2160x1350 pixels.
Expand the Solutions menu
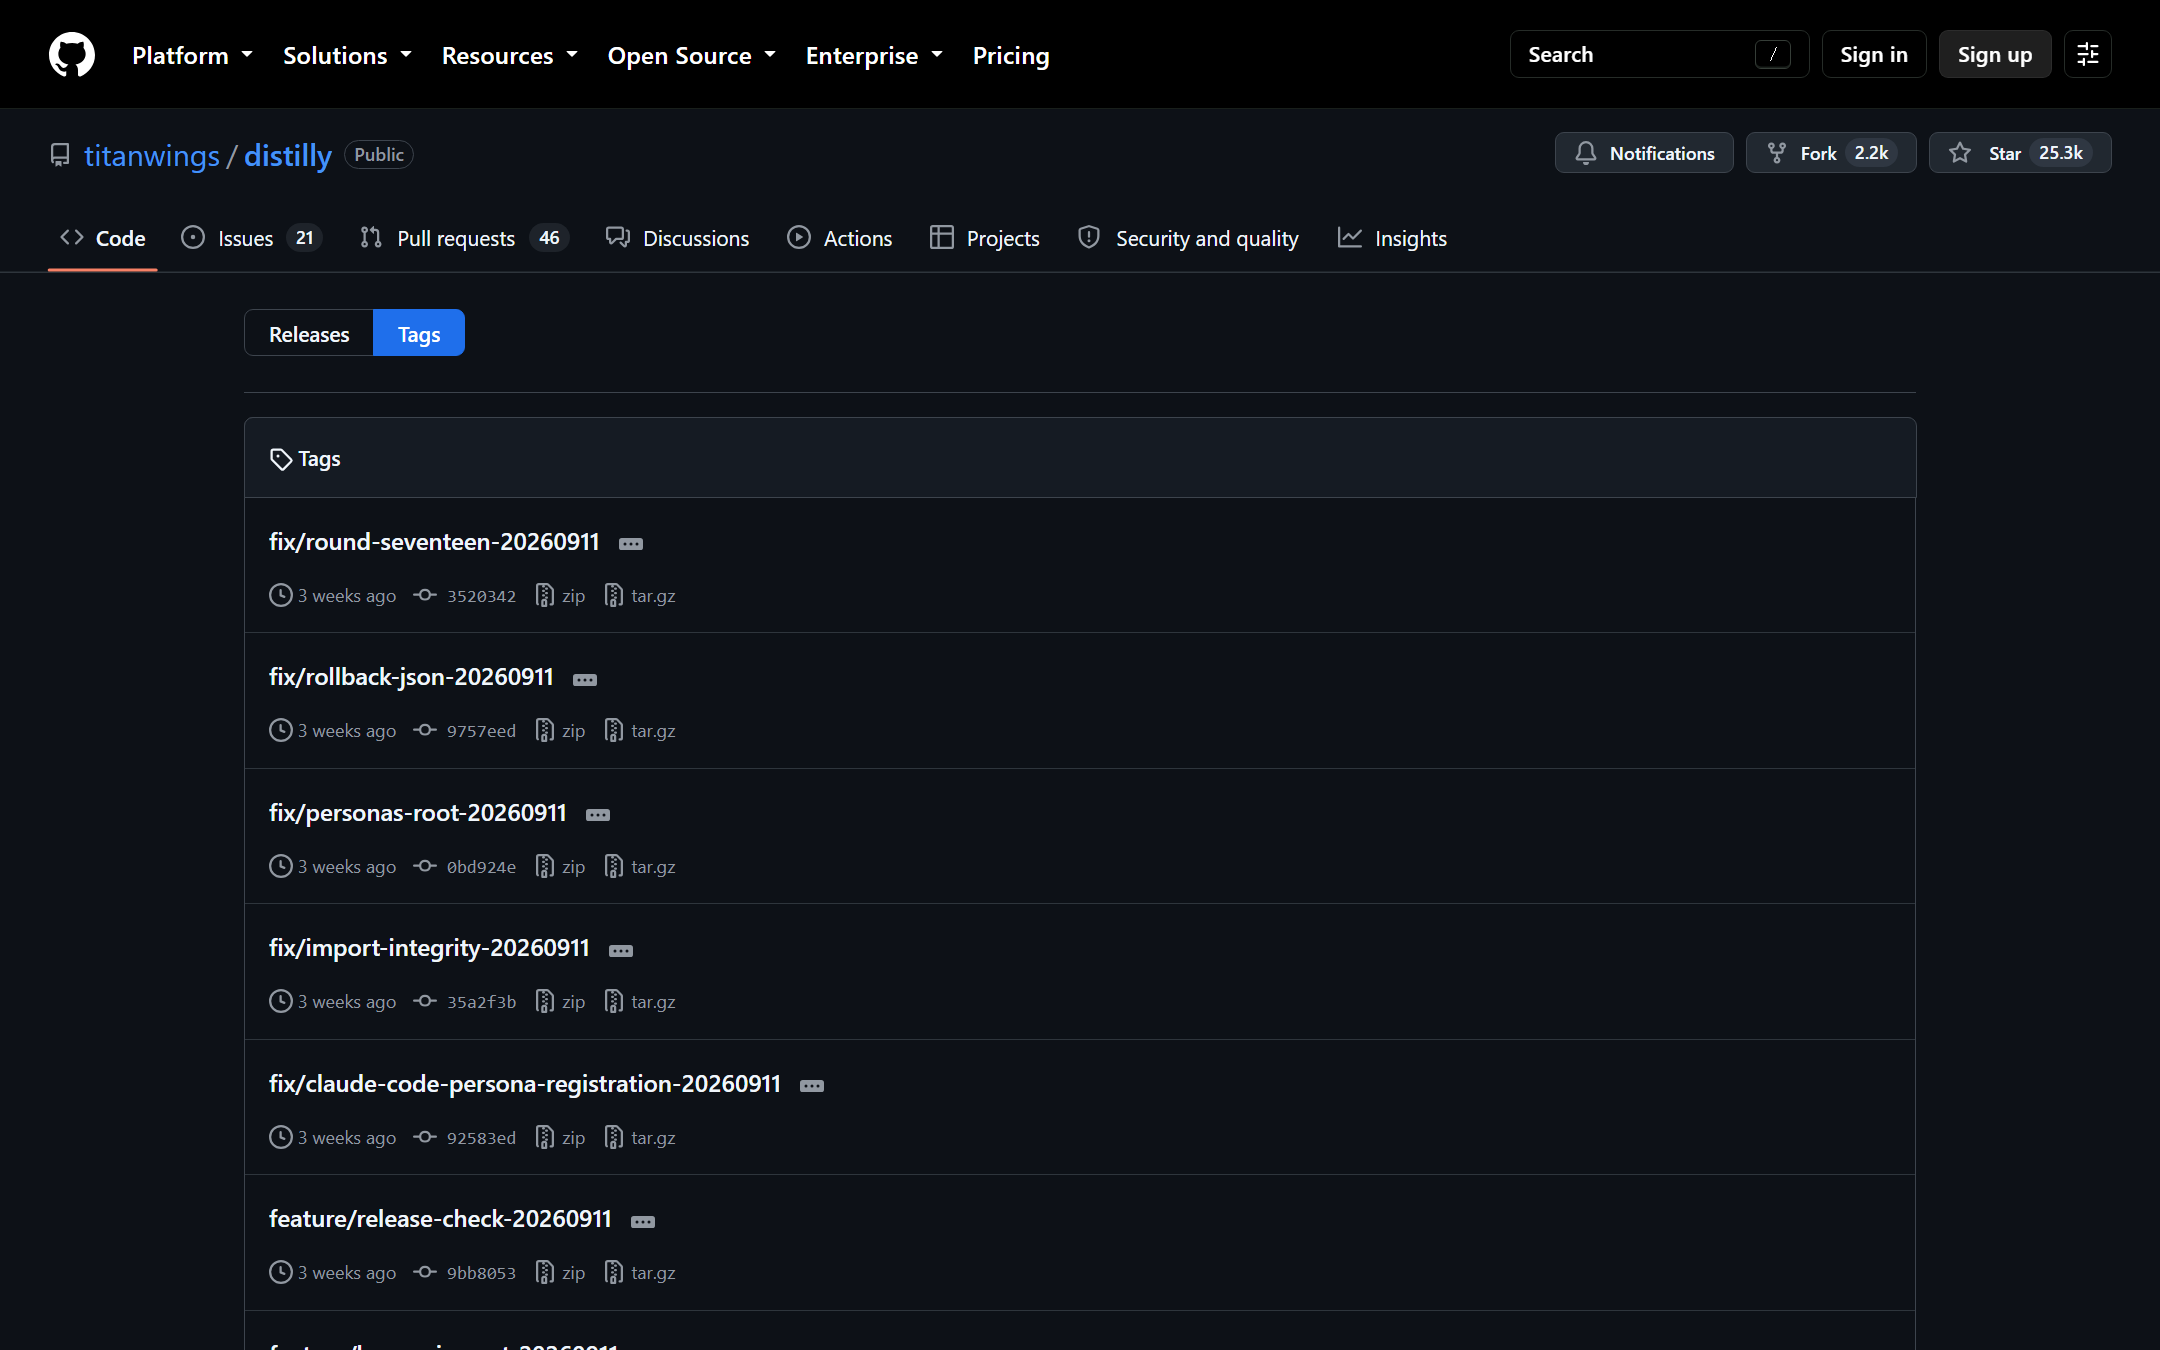[347, 55]
